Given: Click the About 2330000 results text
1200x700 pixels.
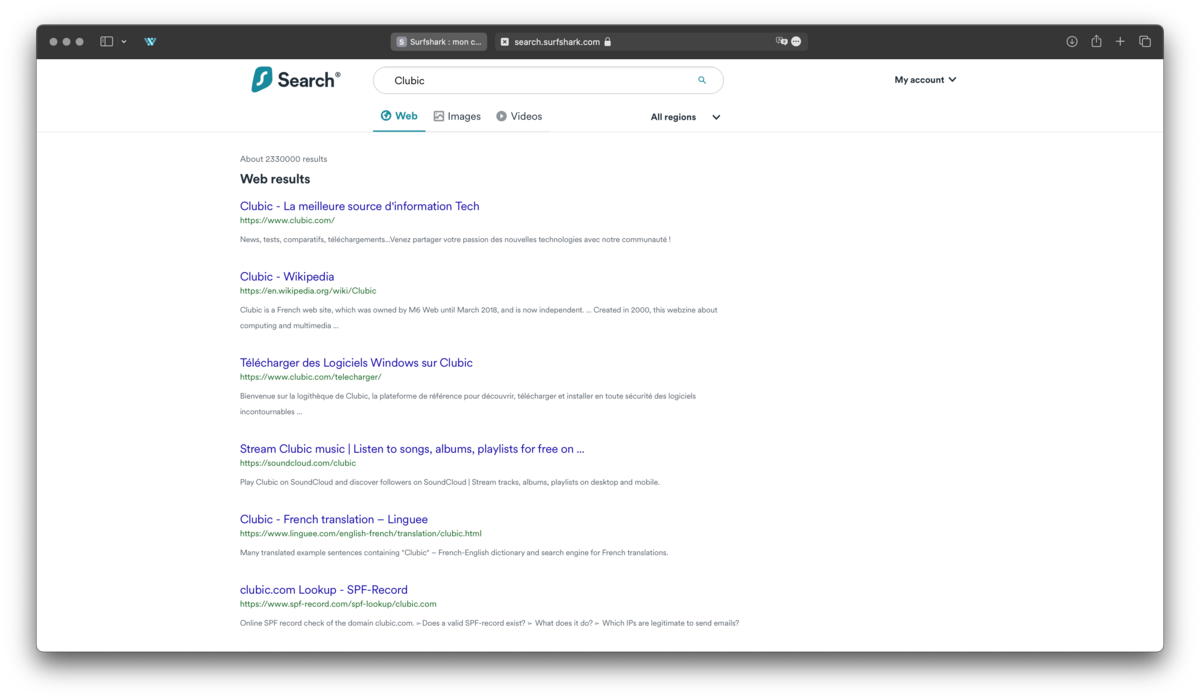Looking at the screenshot, I should pos(283,159).
